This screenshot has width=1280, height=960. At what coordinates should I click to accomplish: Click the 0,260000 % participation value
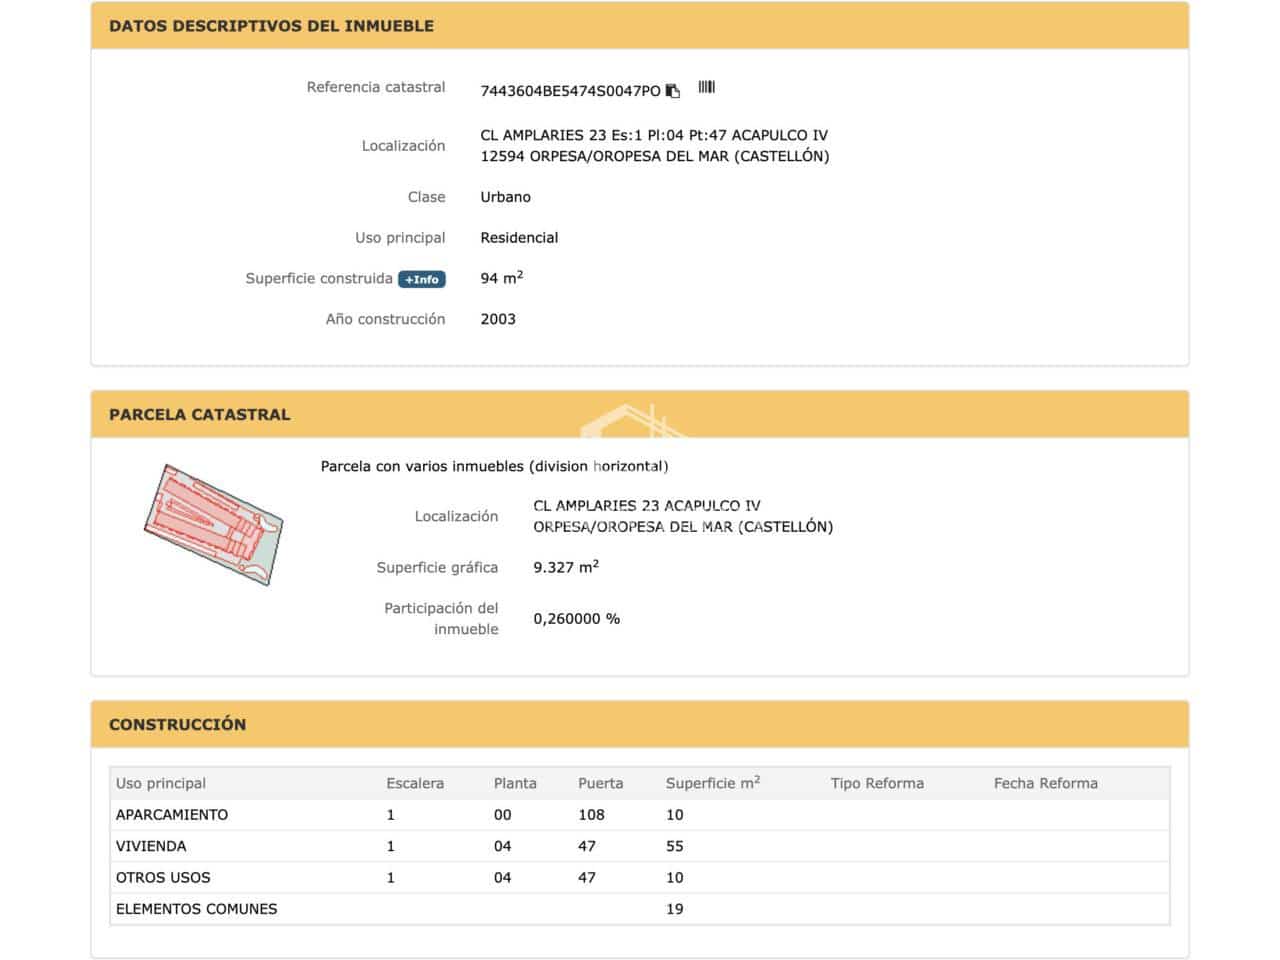point(577,619)
